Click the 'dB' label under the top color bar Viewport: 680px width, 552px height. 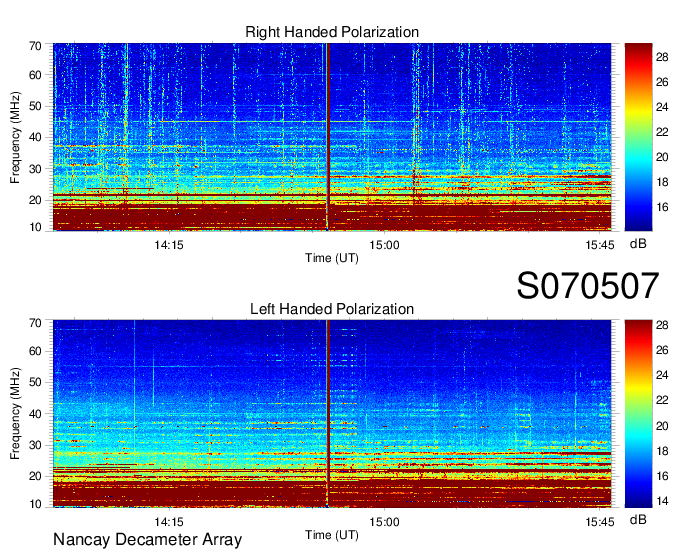pos(638,244)
